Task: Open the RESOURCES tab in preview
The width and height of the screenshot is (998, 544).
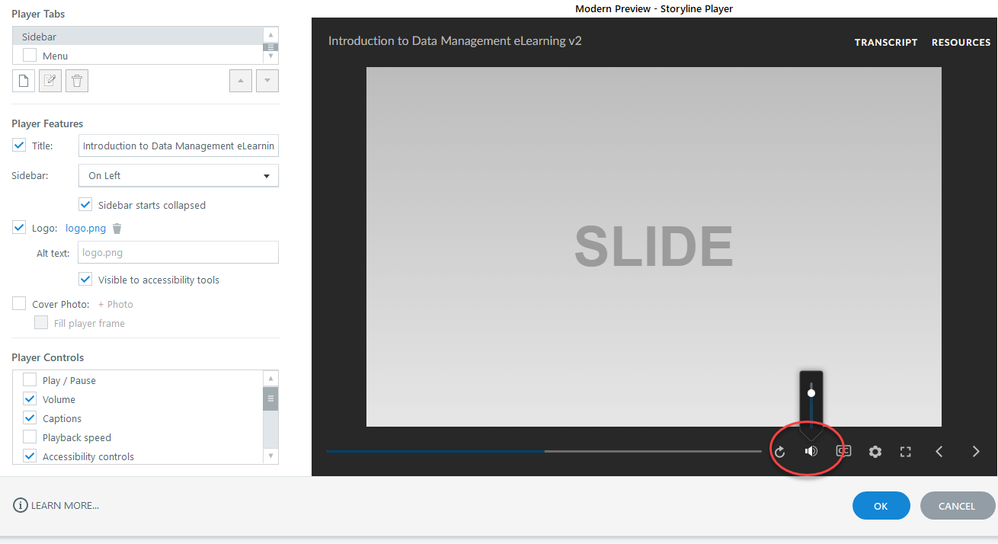Action: [x=961, y=43]
